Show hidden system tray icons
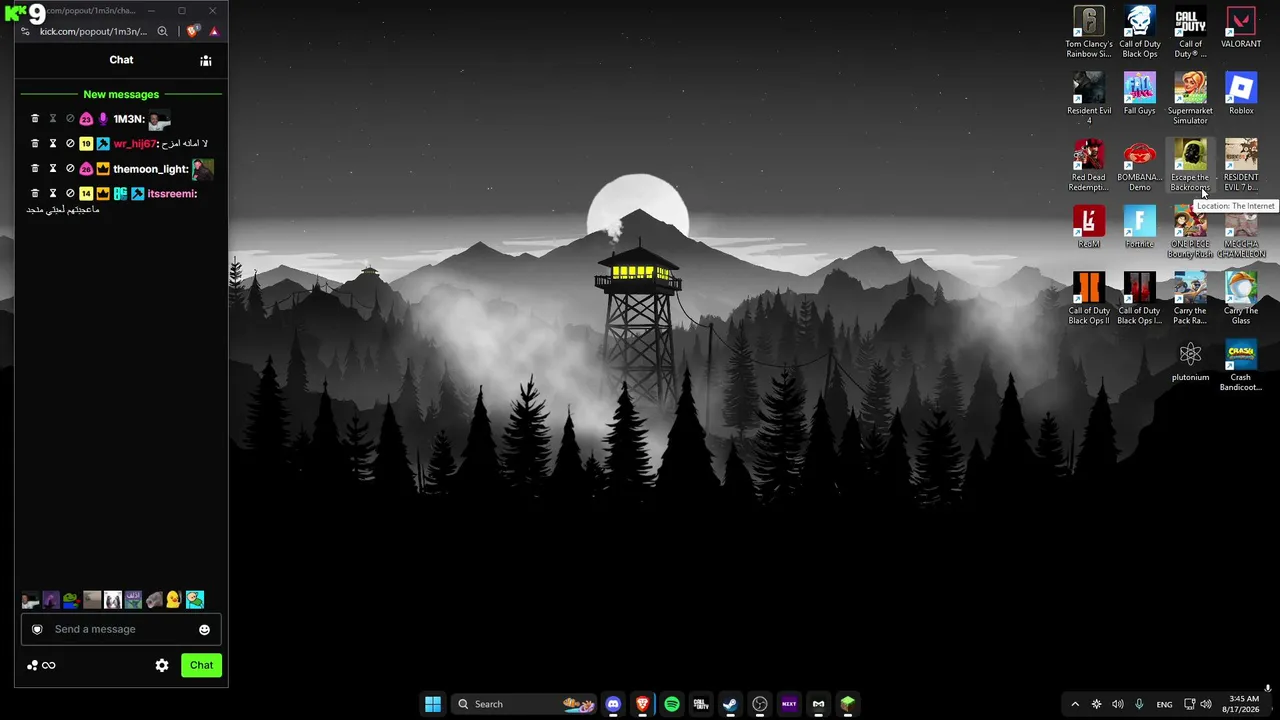Screen dimensions: 1280x720 1075,704
